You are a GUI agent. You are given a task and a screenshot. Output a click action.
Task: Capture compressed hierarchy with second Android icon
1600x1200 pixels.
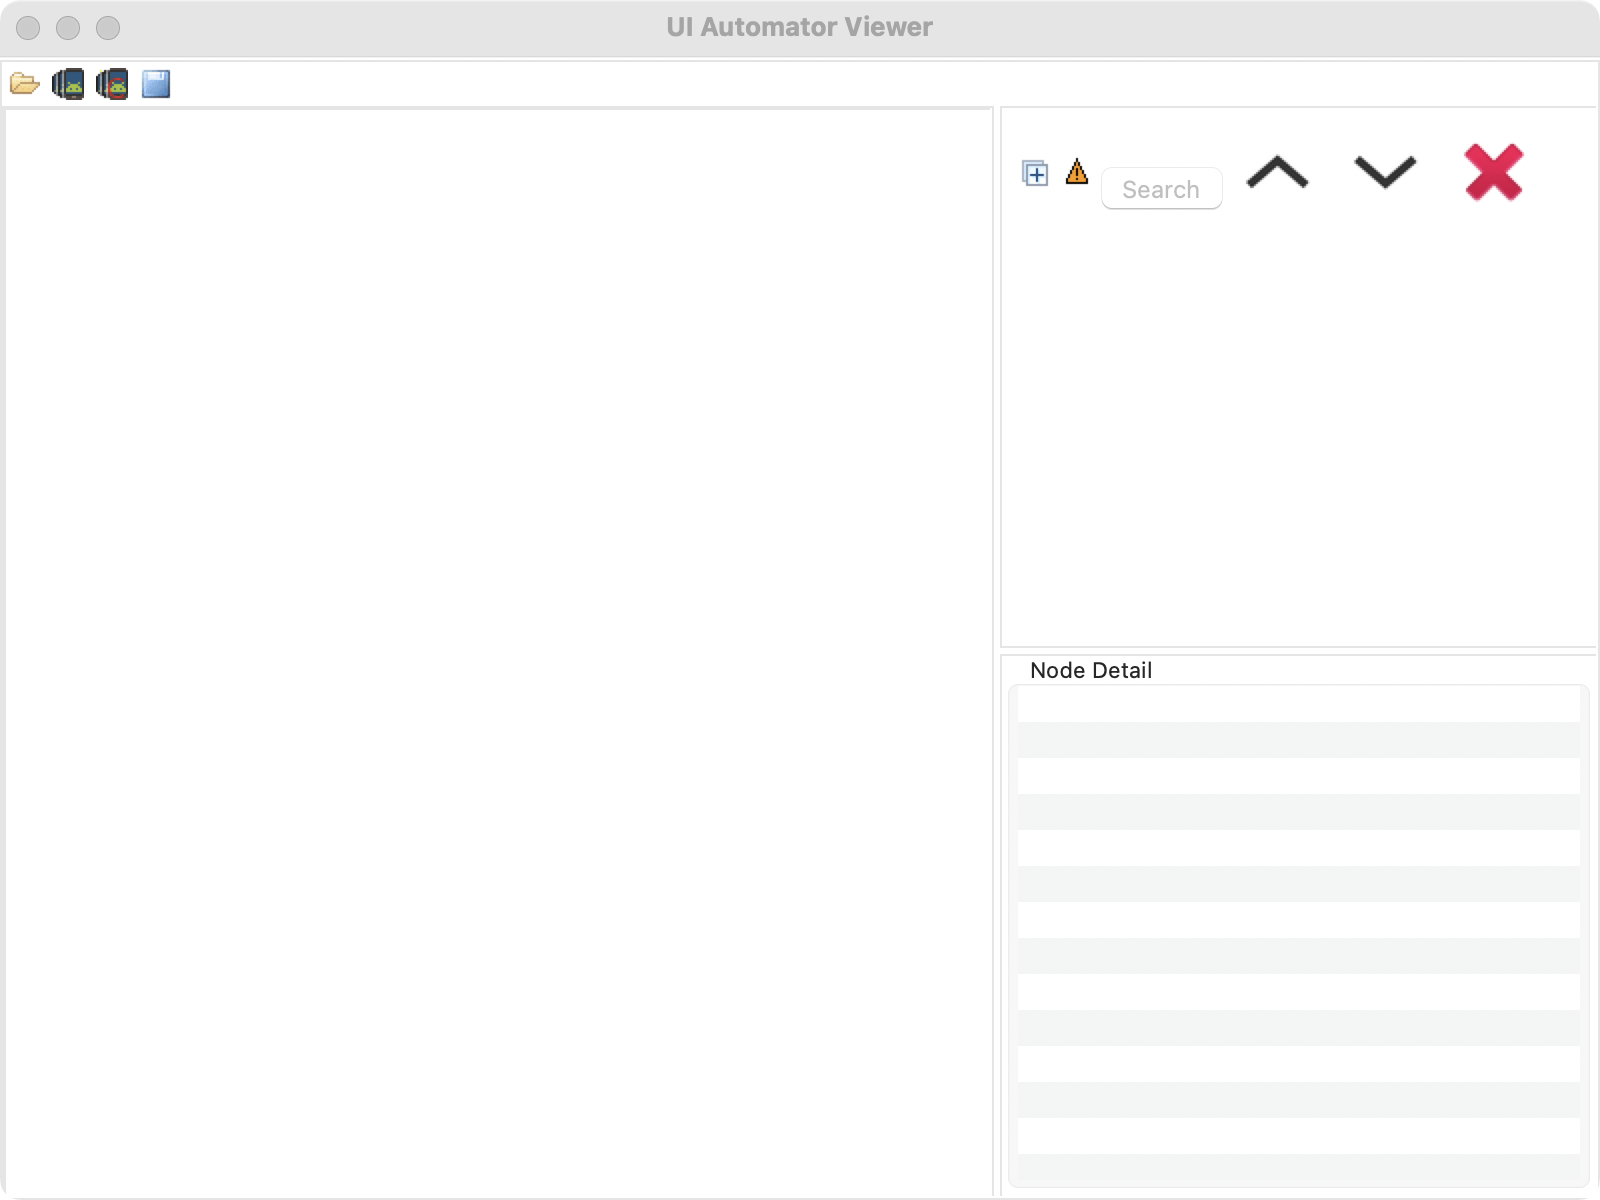[112, 84]
